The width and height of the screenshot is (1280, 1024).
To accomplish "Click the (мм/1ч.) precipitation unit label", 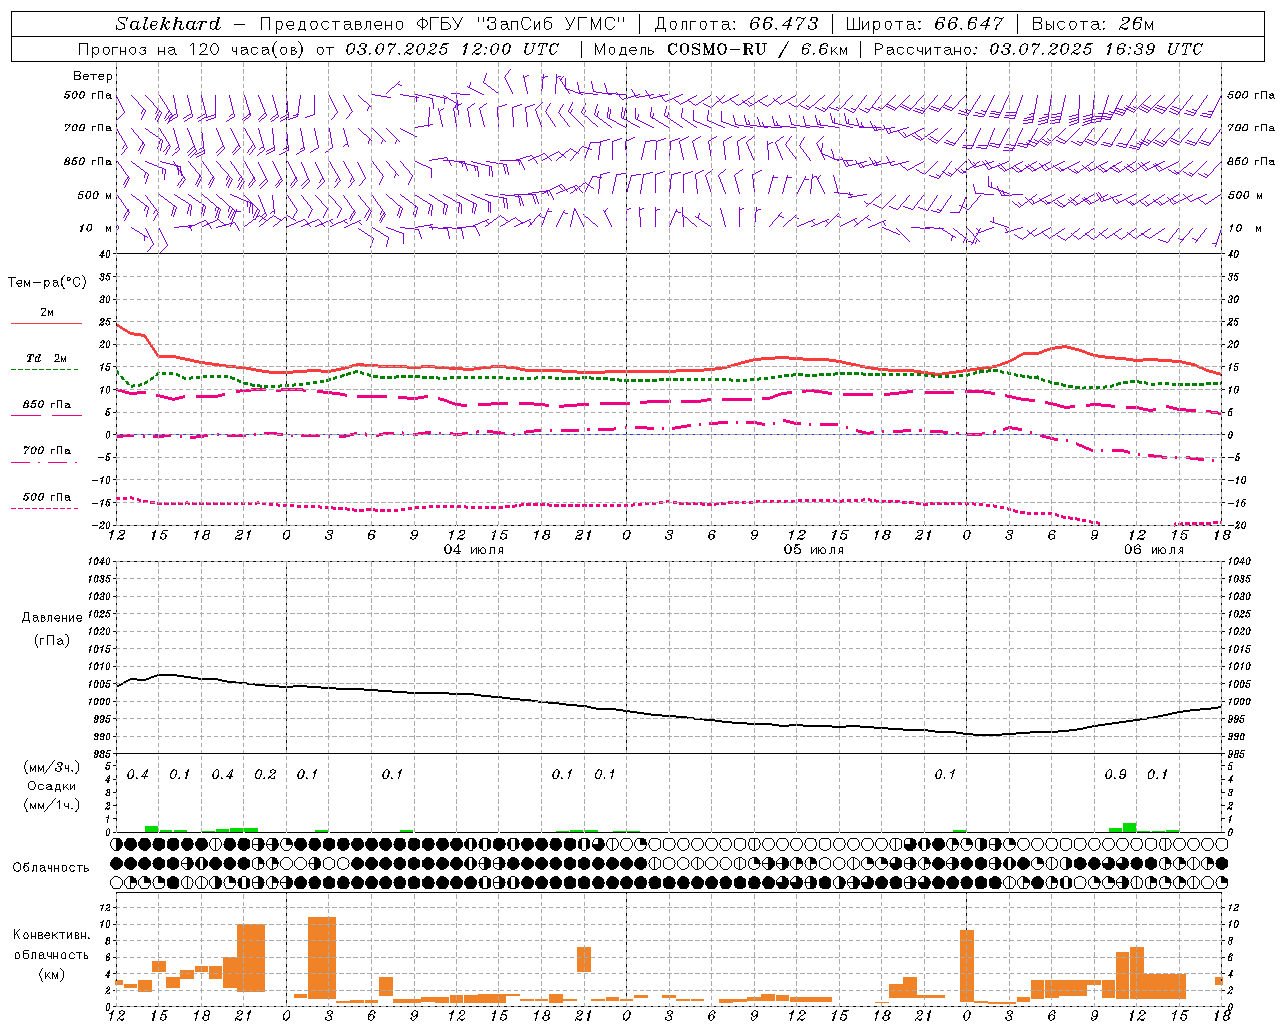I will 53,805.
